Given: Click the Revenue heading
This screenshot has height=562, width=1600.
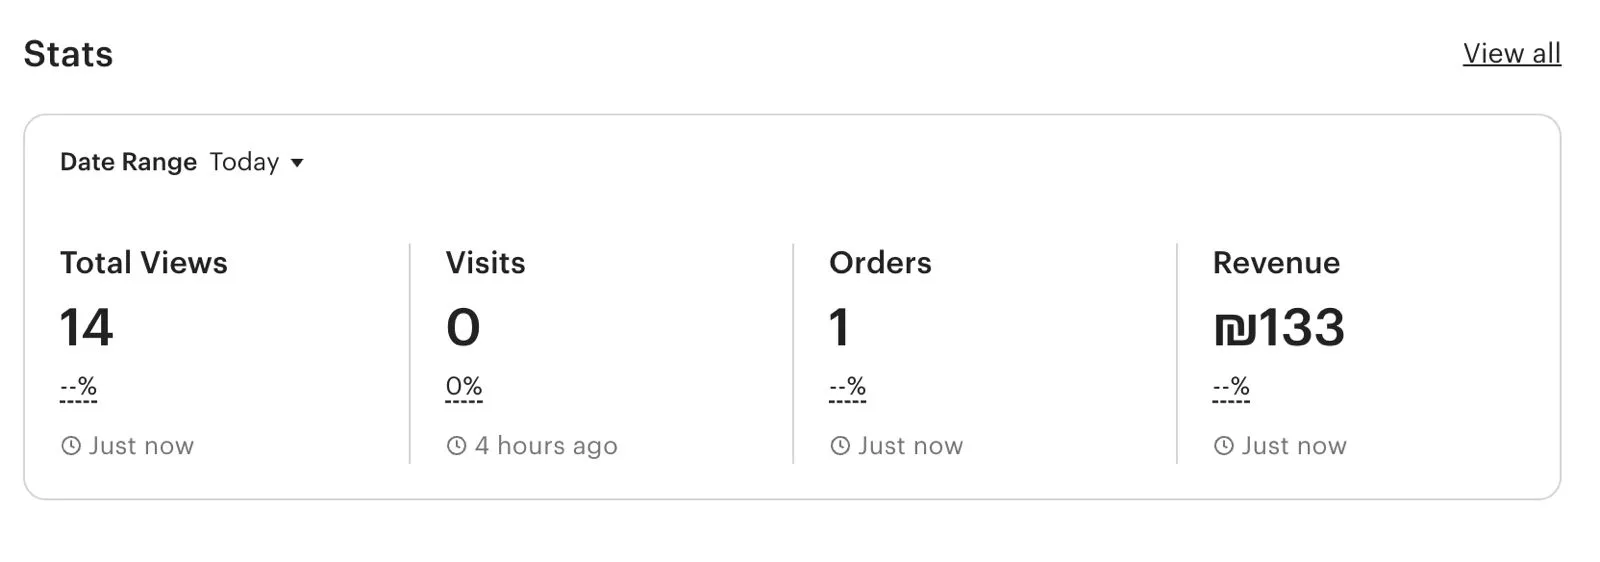Looking at the screenshot, I should click(x=1276, y=263).
